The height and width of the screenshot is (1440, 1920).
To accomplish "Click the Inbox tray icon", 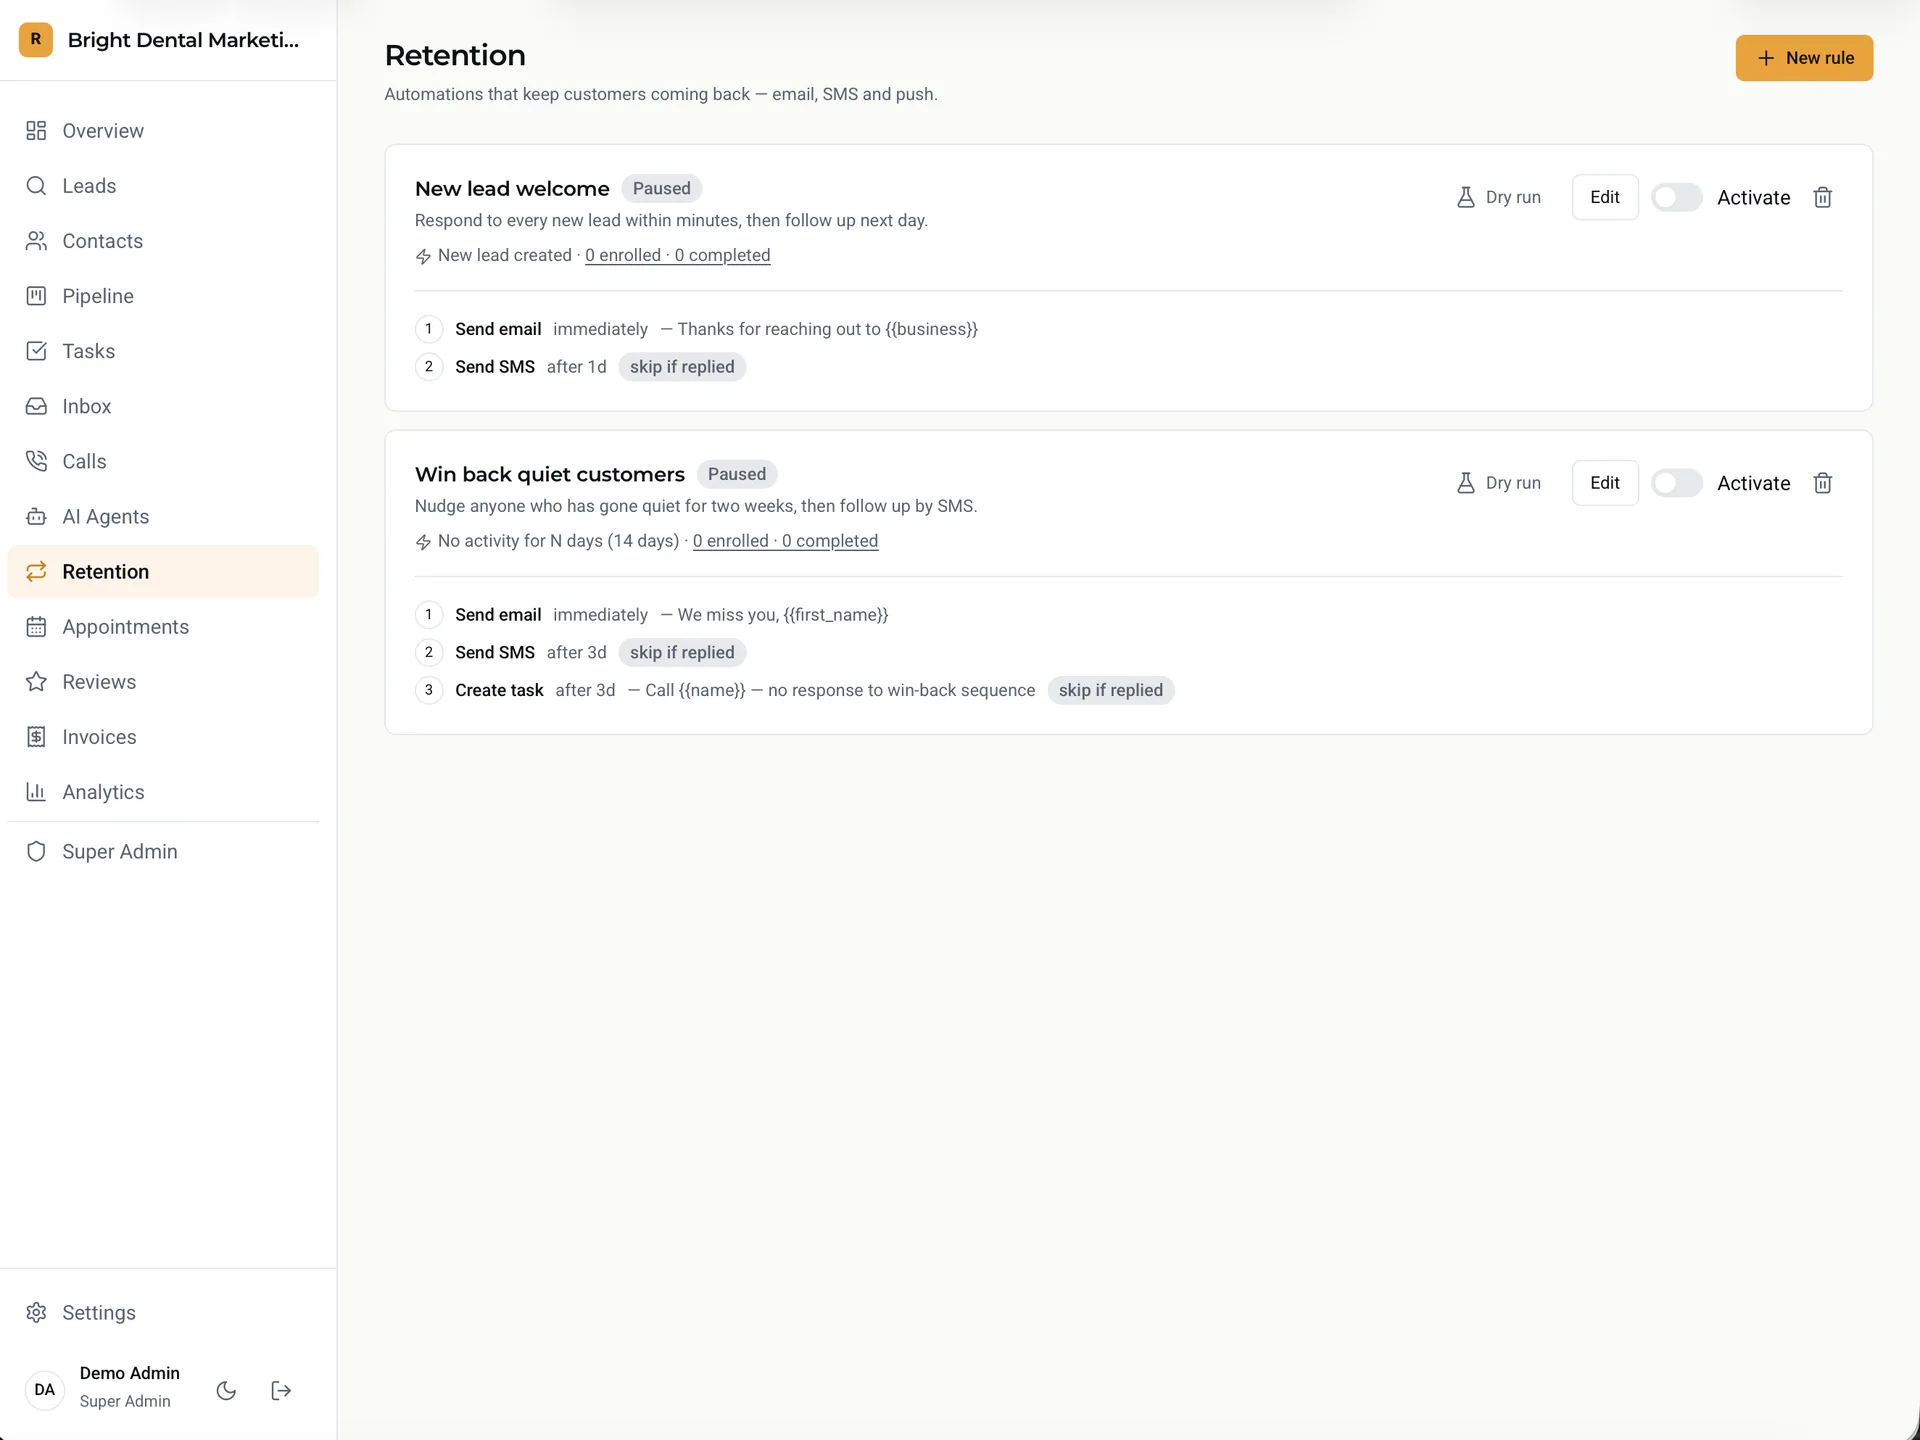I will pos(36,406).
